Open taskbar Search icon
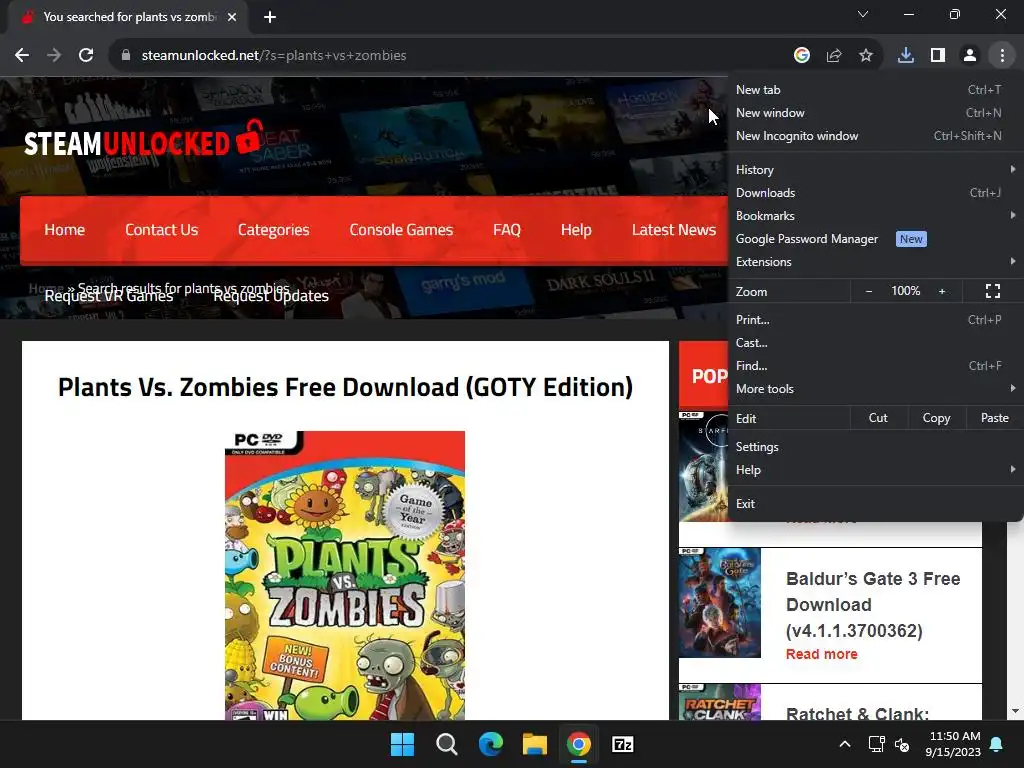The image size is (1024, 768). pyautogui.click(x=447, y=744)
